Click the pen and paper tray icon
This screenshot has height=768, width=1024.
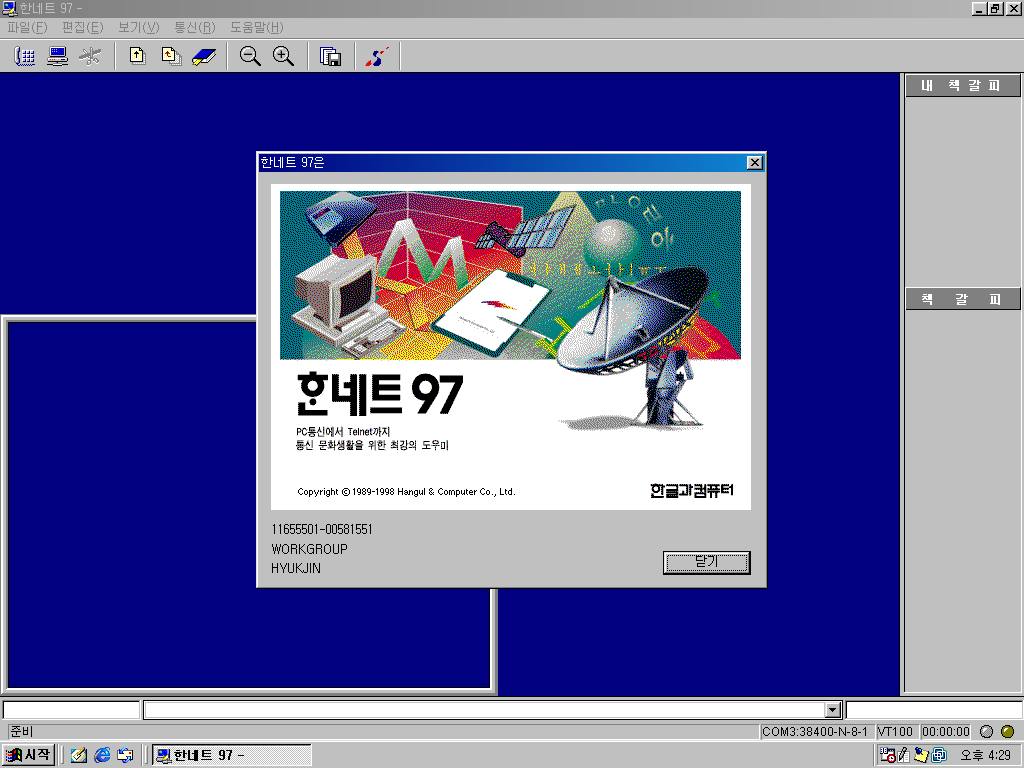coord(904,756)
